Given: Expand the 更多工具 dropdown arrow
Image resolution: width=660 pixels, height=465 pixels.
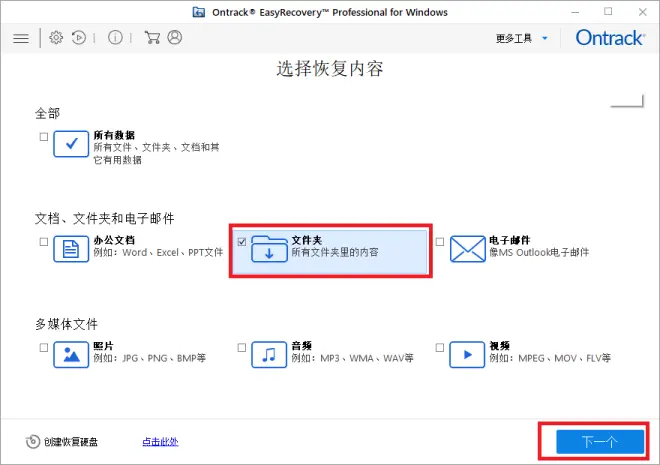Looking at the screenshot, I should (x=545, y=38).
